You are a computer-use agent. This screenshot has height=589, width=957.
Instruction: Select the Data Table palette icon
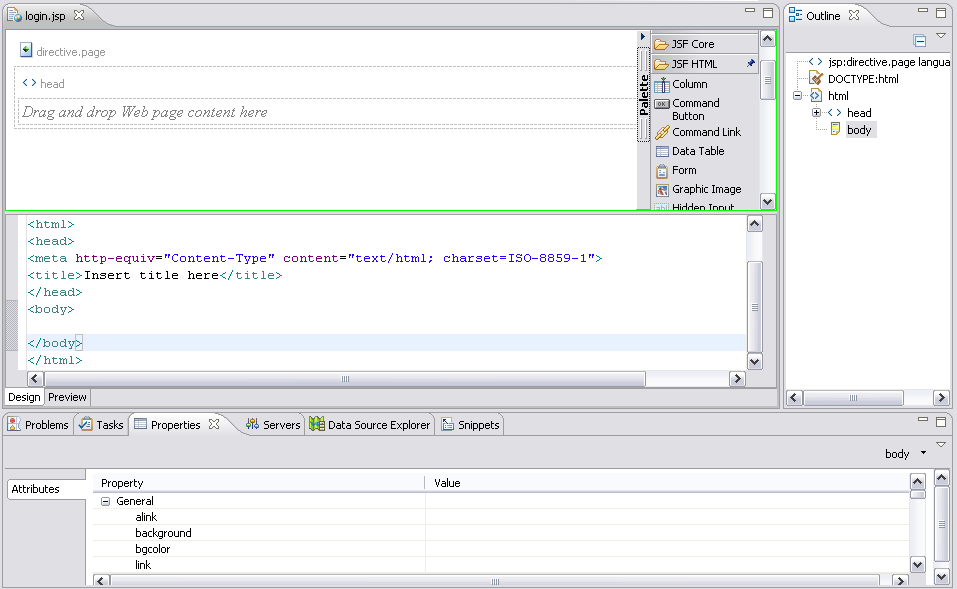(x=662, y=151)
